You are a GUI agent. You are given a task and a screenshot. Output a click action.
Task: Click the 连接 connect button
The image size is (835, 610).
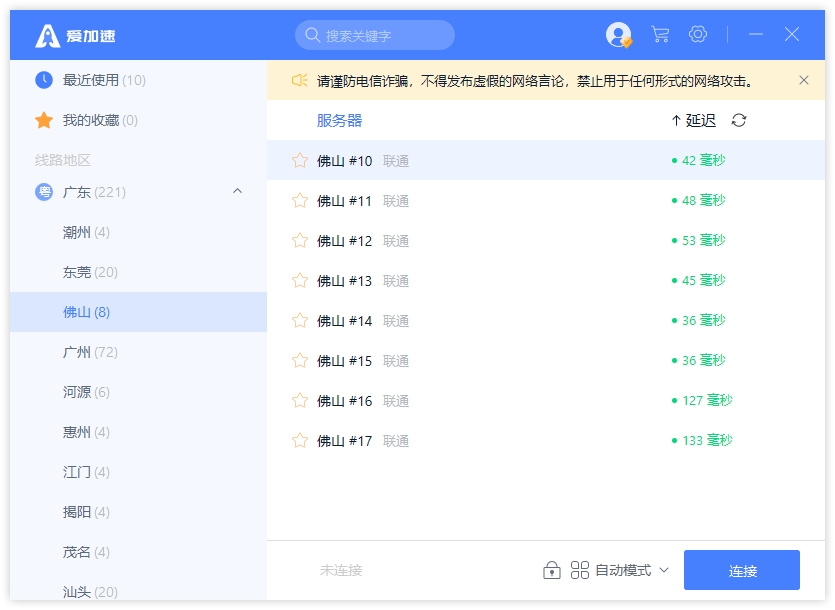tap(742, 570)
